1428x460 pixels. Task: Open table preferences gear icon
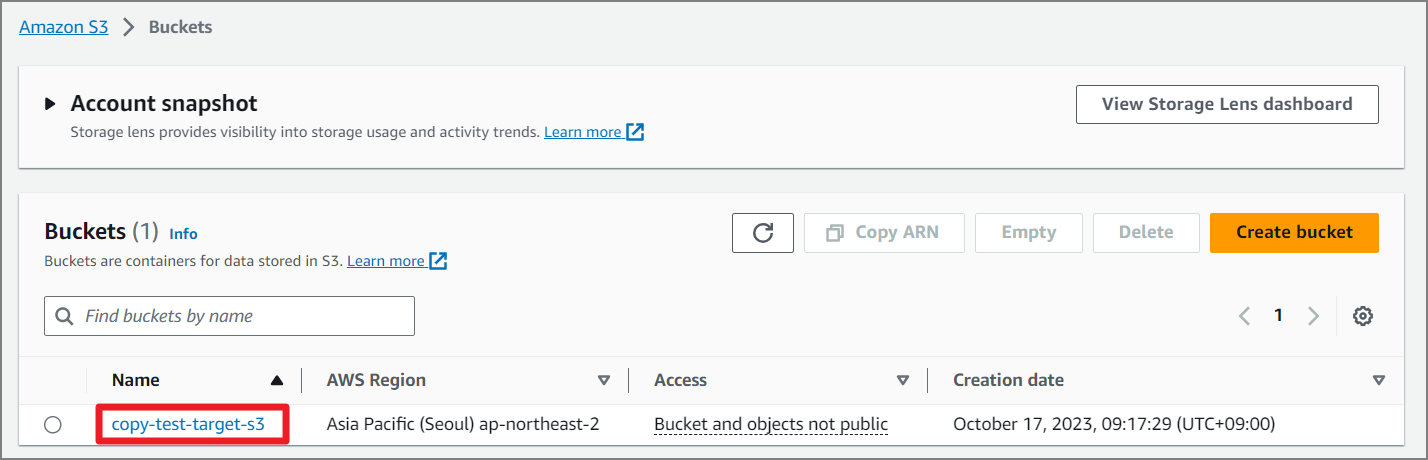point(1362,316)
